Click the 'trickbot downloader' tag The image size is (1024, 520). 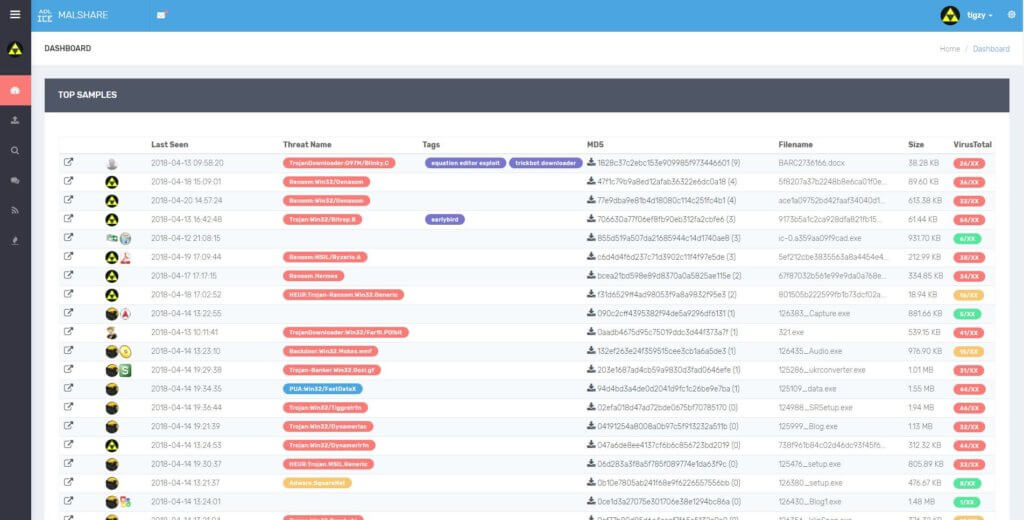[545, 162]
